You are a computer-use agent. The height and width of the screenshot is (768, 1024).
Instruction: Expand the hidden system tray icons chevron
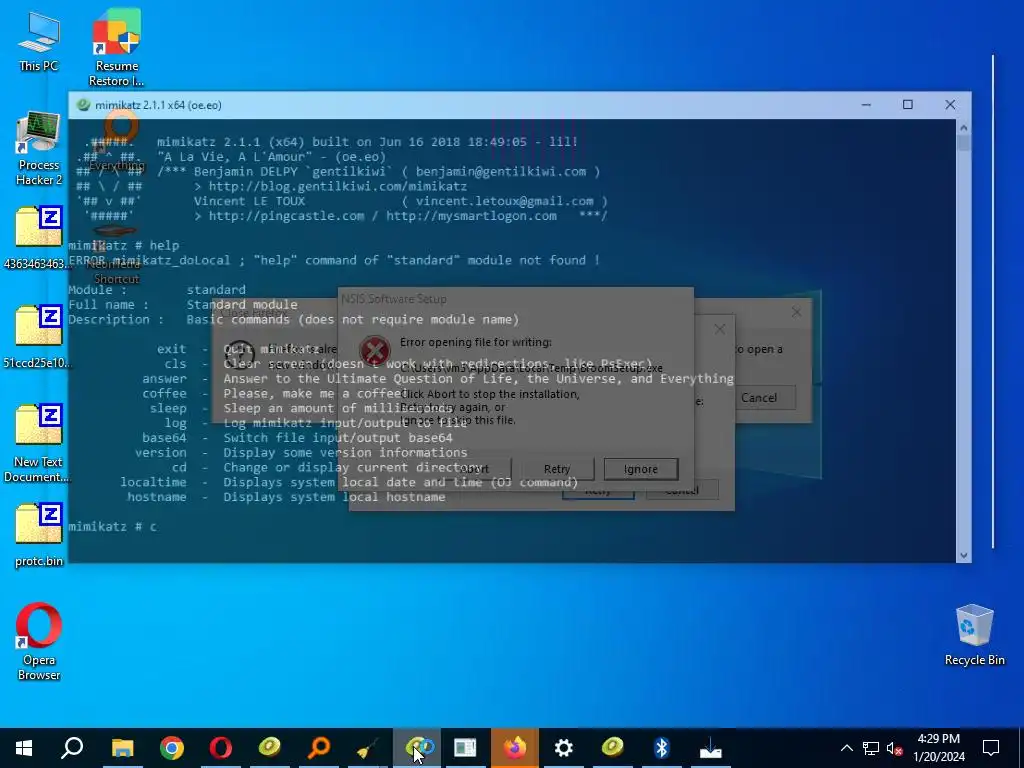point(846,748)
